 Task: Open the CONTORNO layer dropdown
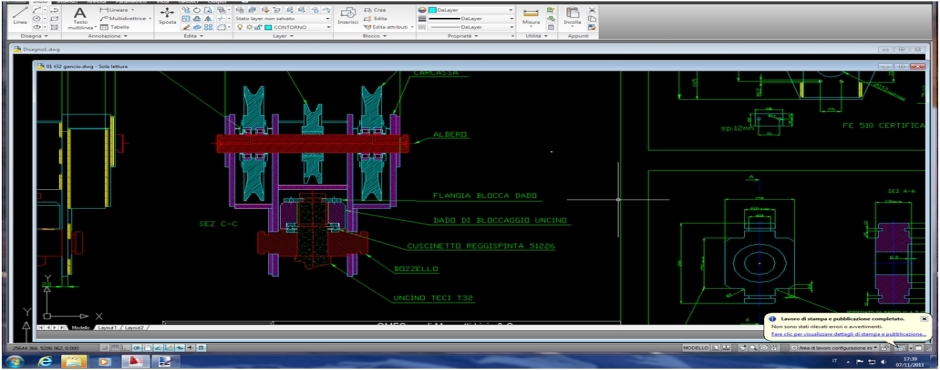(x=298, y=27)
